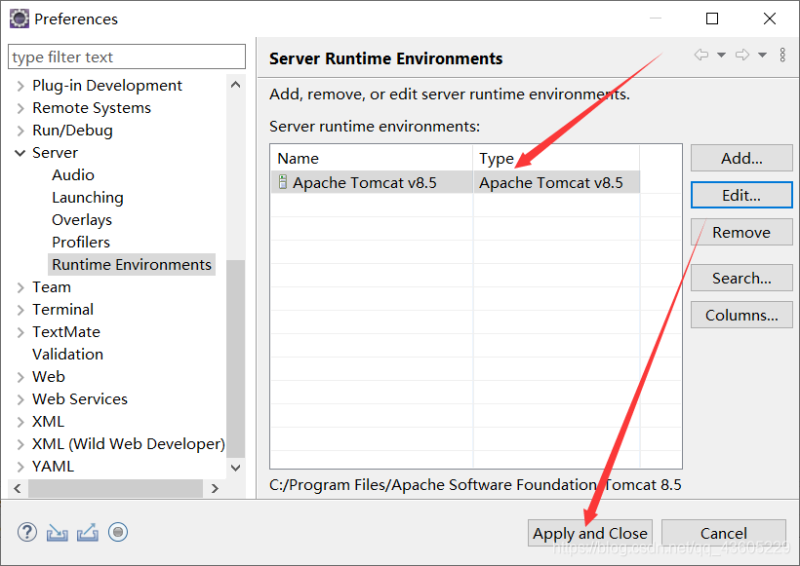Click the tree vertical scrollbar thumb

pyautogui.click(x=236, y=358)
